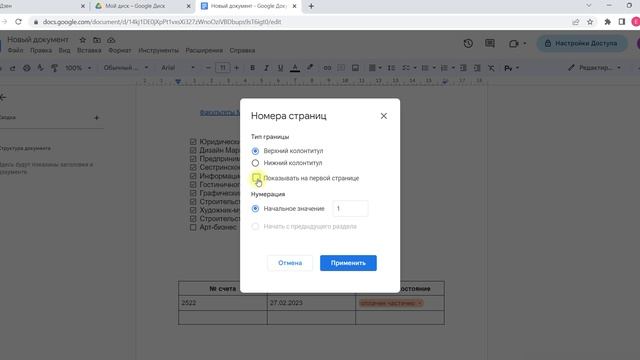
Task: Toggle the Юридическ checklist box in the document
Action: 193,142
